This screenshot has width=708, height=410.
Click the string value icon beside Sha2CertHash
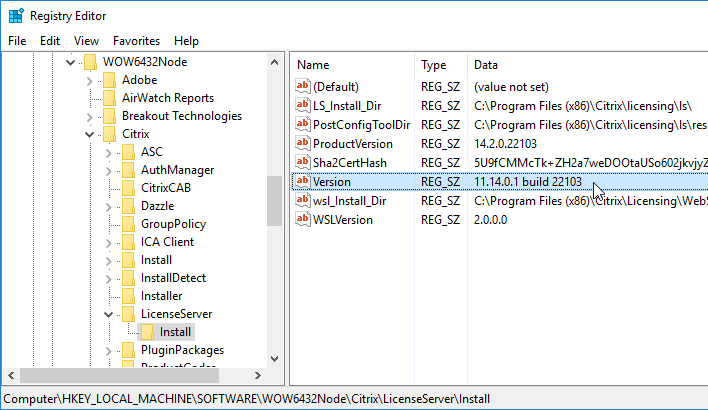tap(303, 162)
